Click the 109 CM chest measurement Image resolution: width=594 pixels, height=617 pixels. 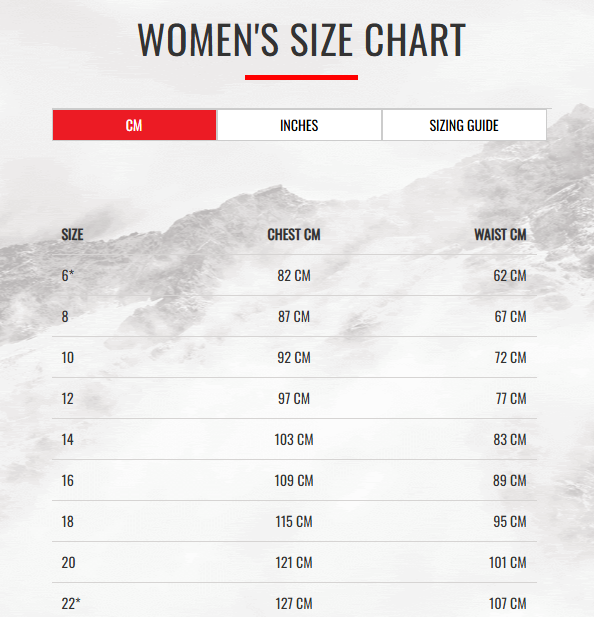tap(294, 480)
